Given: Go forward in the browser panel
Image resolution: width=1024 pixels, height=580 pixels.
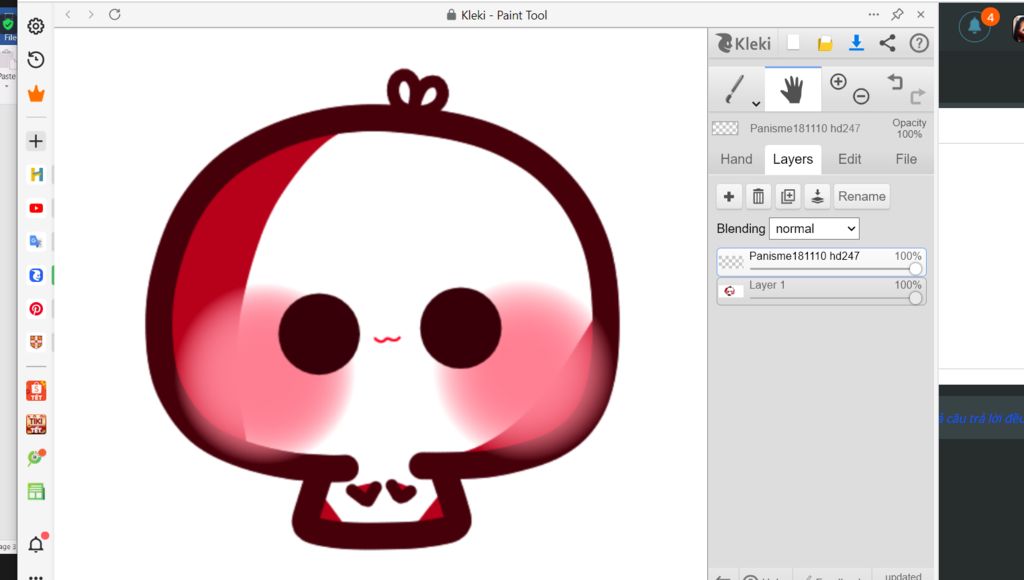Looking at the screenshot, I should click(x=91, y=14).
